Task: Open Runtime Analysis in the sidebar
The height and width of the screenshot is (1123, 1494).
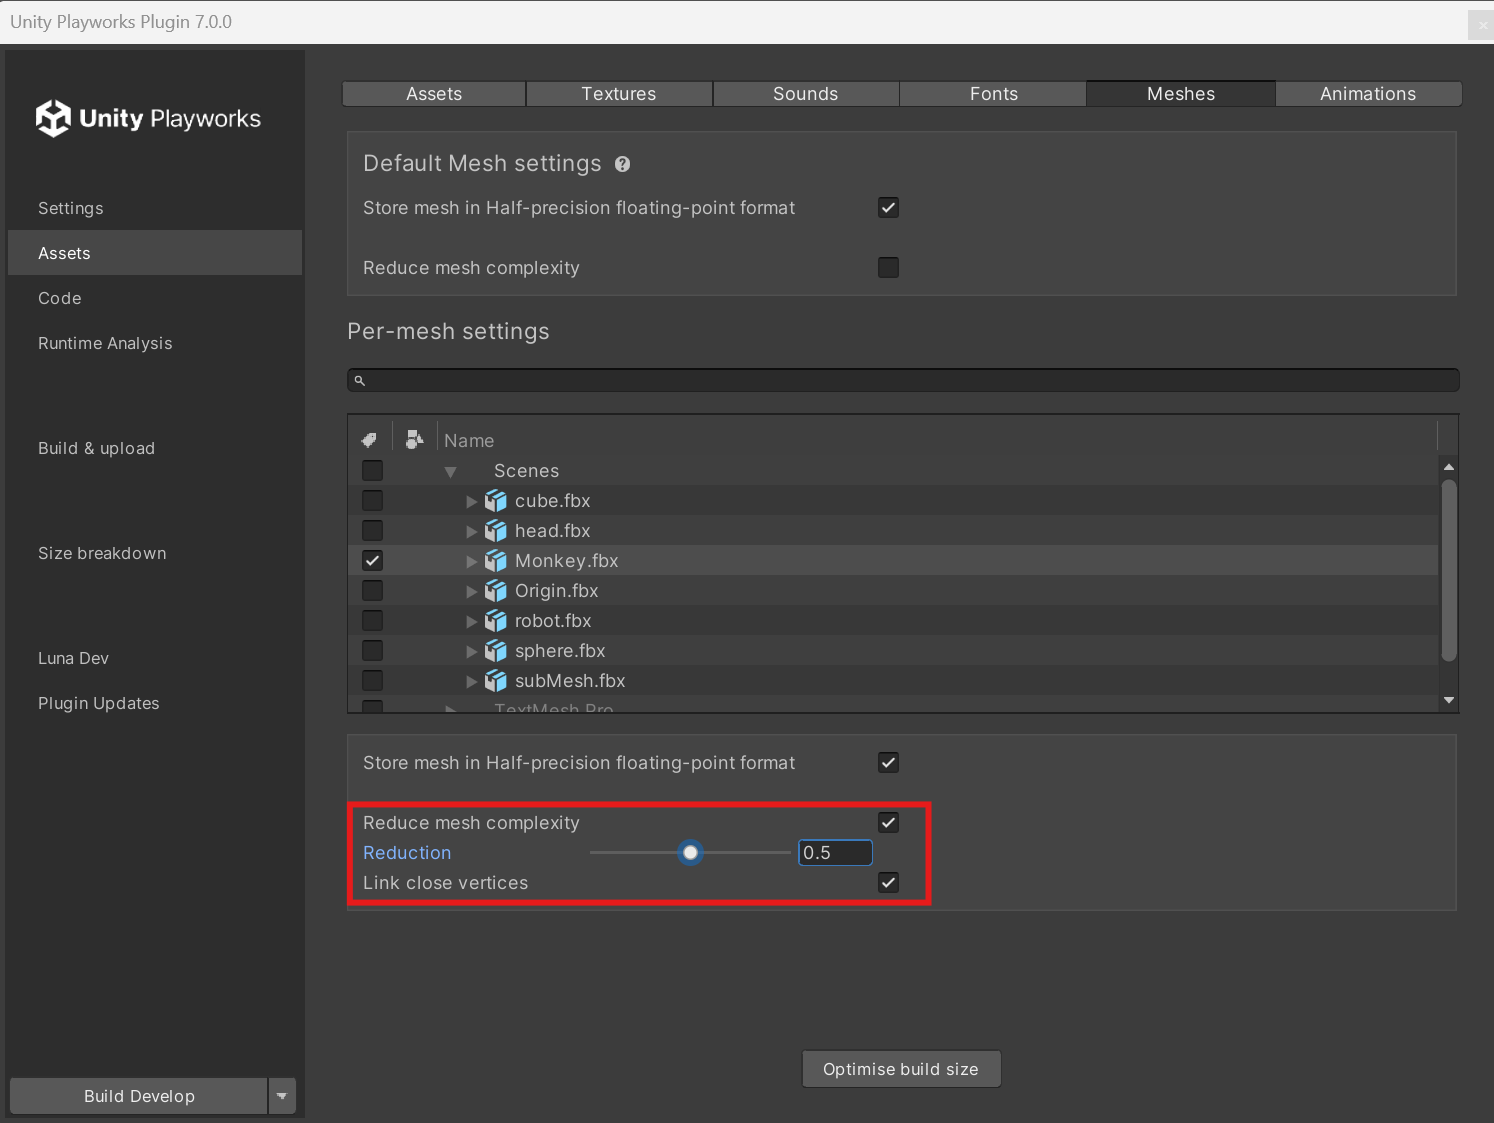Action: 105,343
